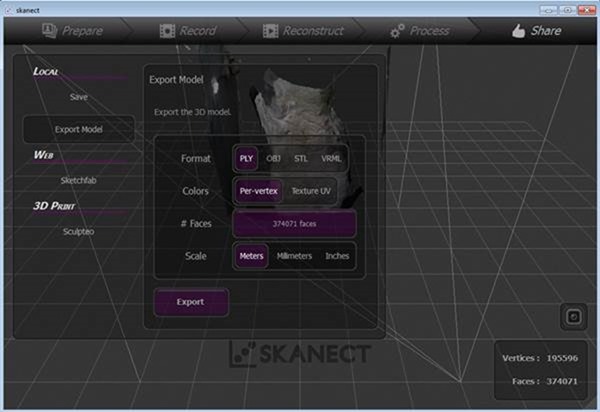Click the "Export the 3D model" description
This screenshot has width=600, height=412.
tap(192, 112)
